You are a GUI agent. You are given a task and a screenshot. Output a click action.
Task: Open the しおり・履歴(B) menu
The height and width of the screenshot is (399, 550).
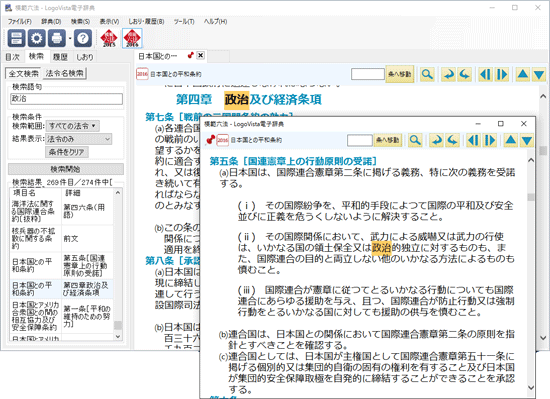coord(146,21)
